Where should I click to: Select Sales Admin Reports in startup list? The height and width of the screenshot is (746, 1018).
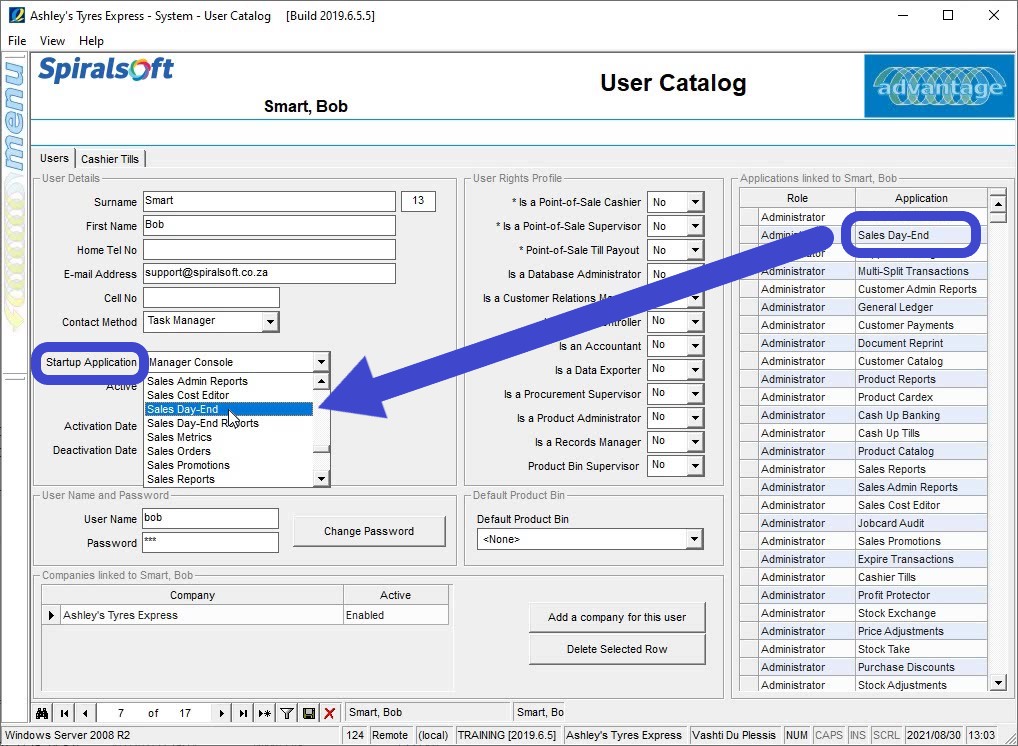pos(229,381)
